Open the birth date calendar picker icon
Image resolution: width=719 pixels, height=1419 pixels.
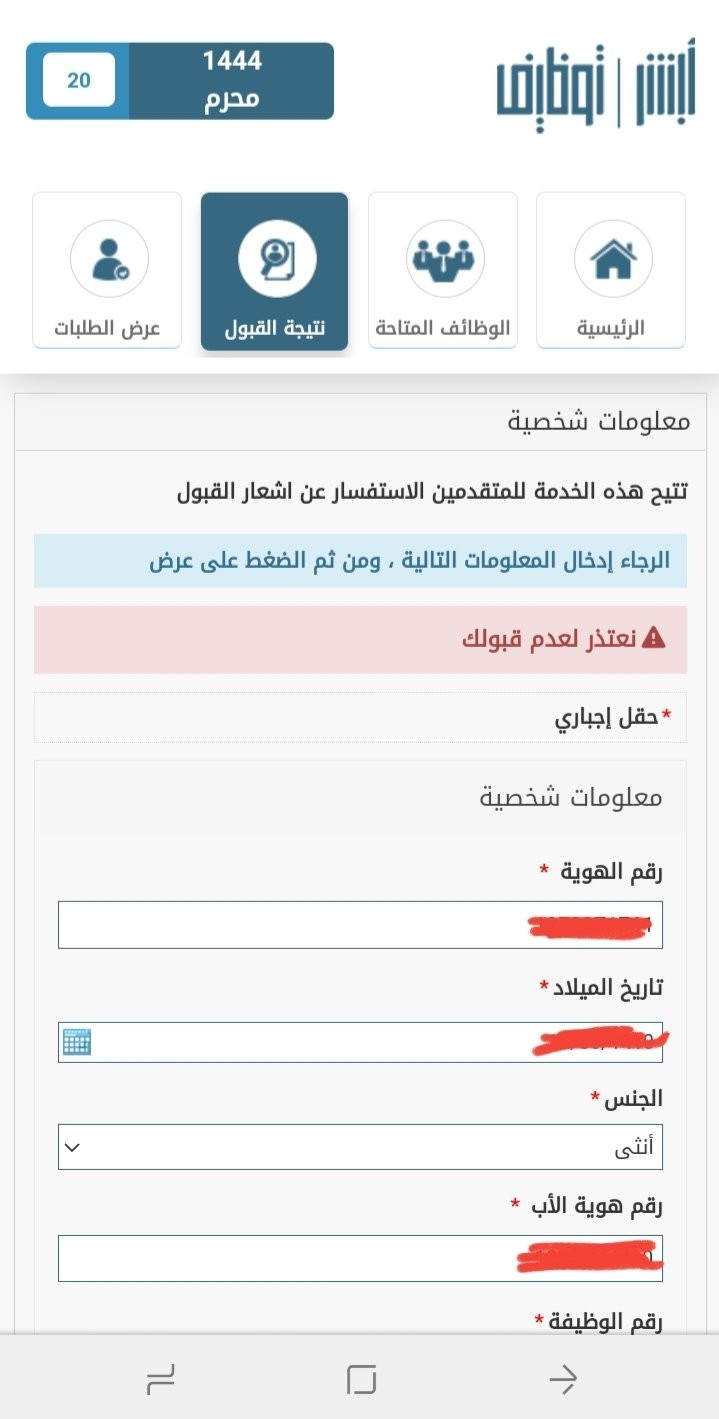click(x=77, y=1042)
